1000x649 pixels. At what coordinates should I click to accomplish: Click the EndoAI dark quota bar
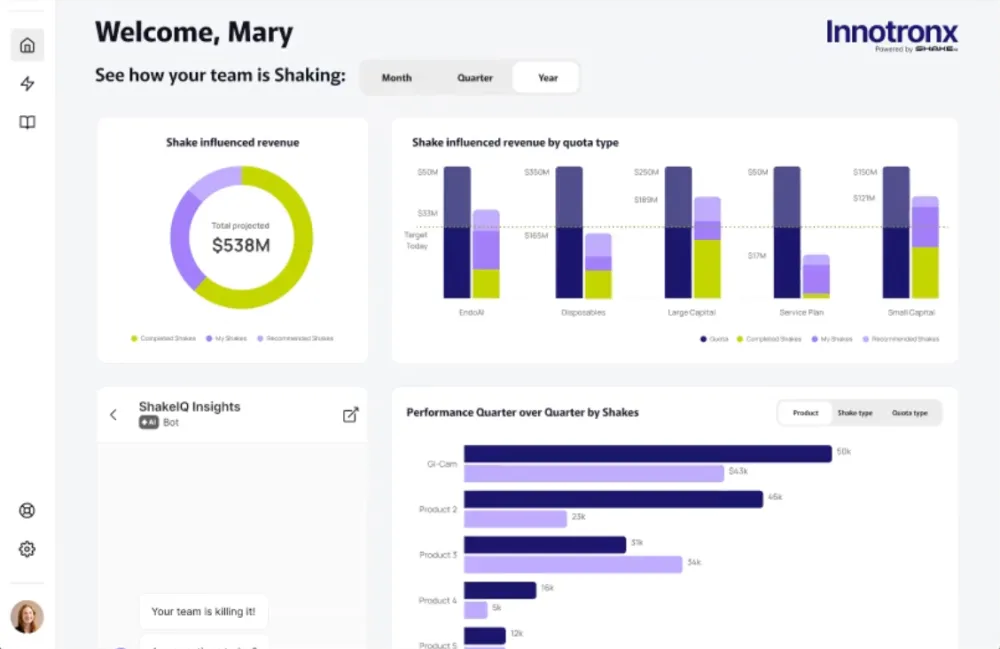457,232
